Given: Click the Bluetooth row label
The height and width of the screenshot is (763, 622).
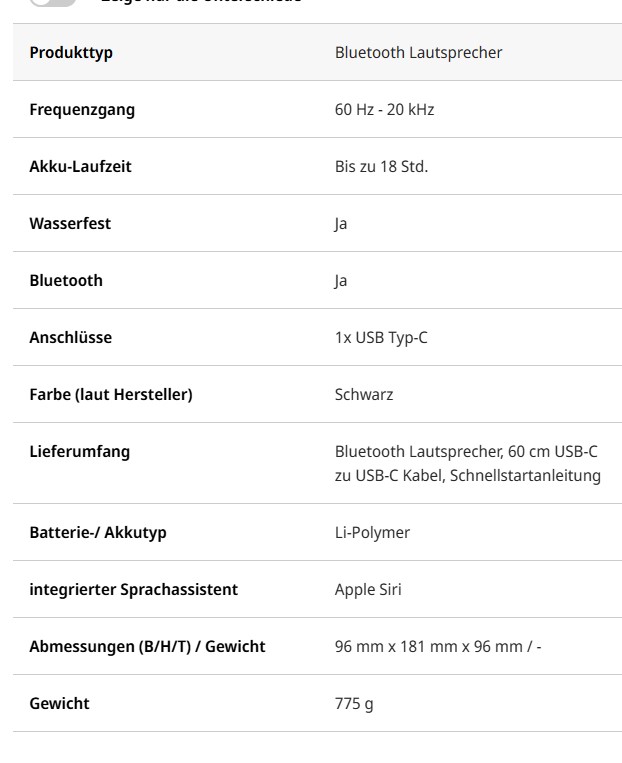Looking at the screenshot, I should click(66, 281).
